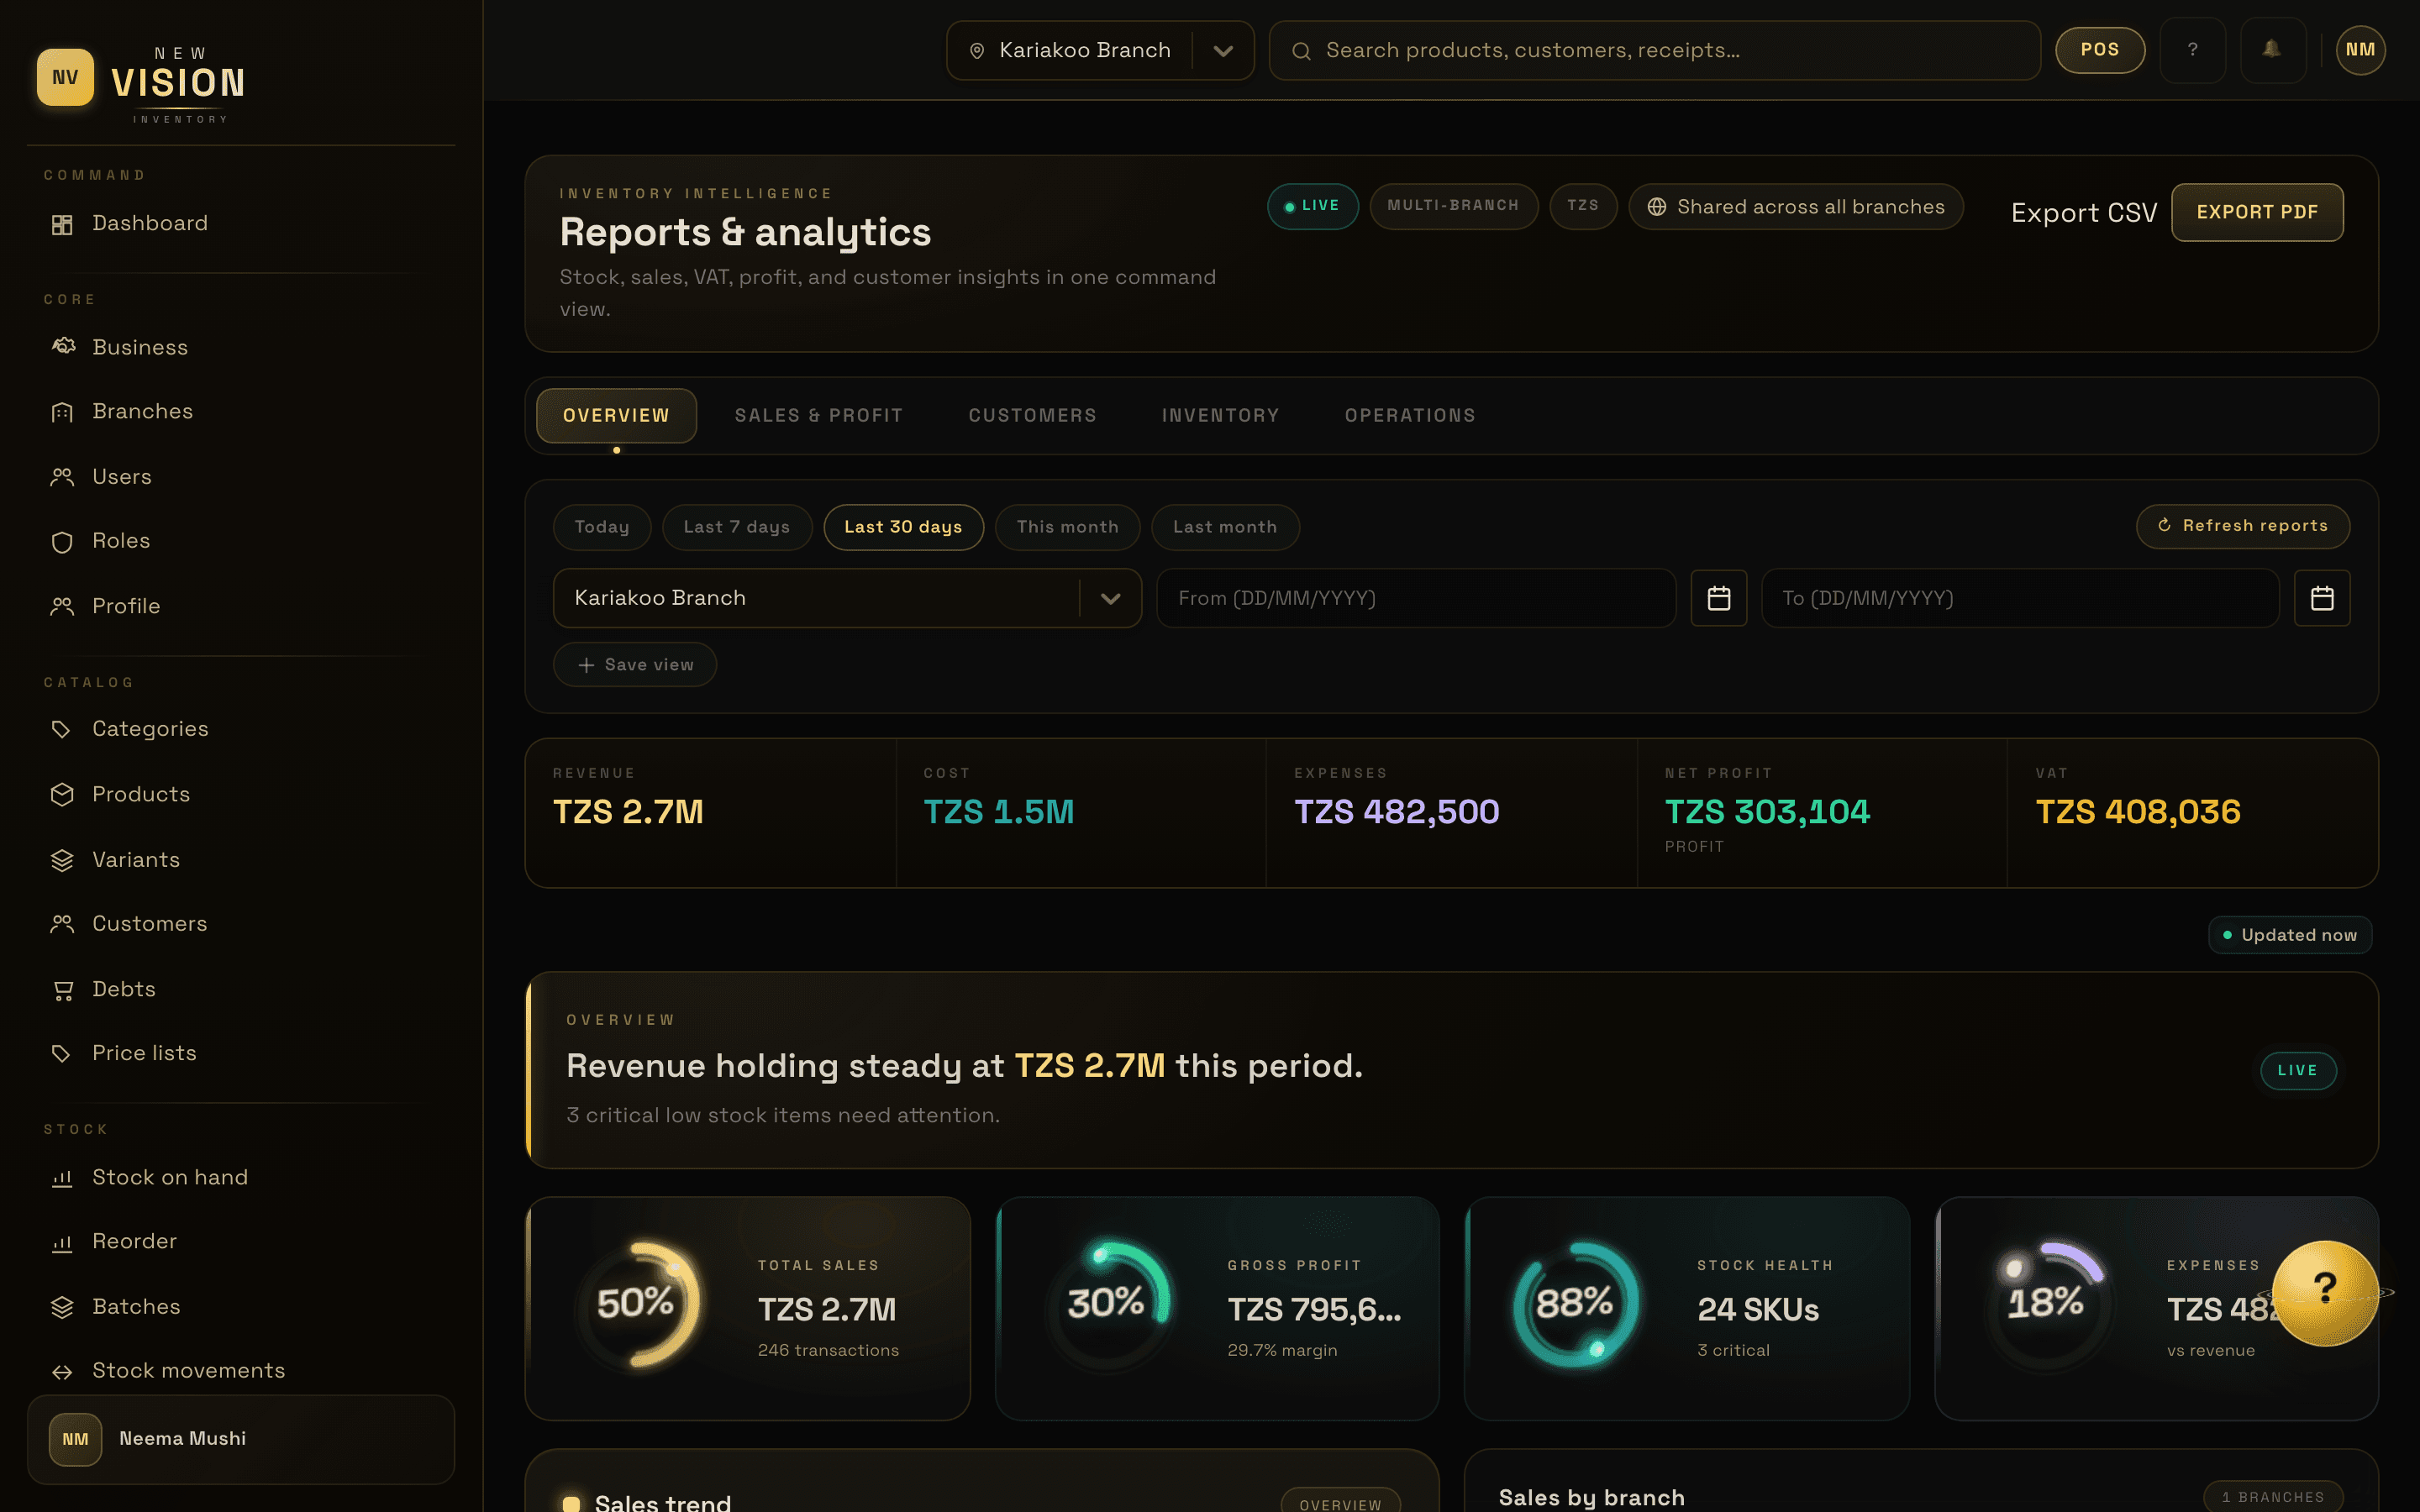Click the 50% Total Sales progress ring

click(636, 1303)
